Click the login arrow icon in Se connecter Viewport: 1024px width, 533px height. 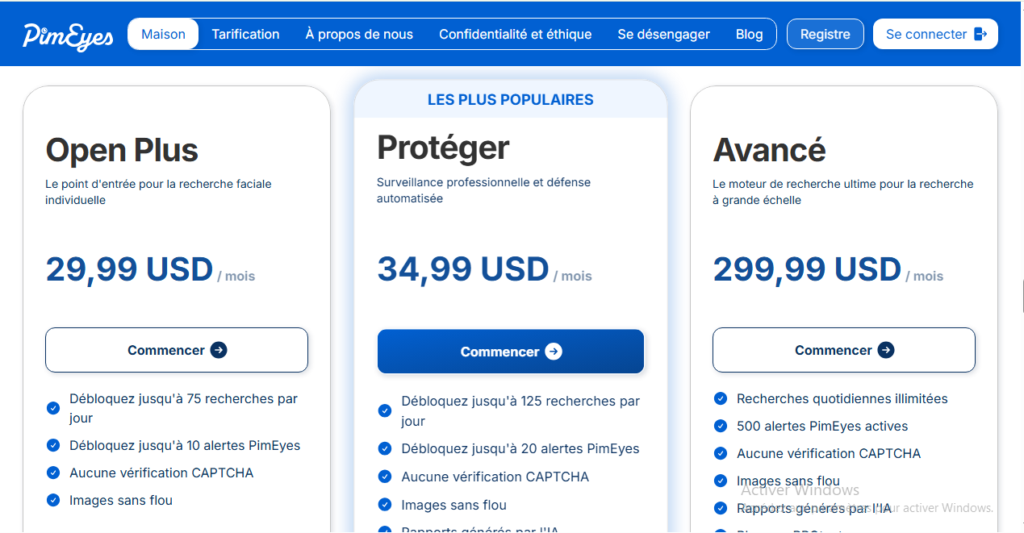tap(980, 34)
